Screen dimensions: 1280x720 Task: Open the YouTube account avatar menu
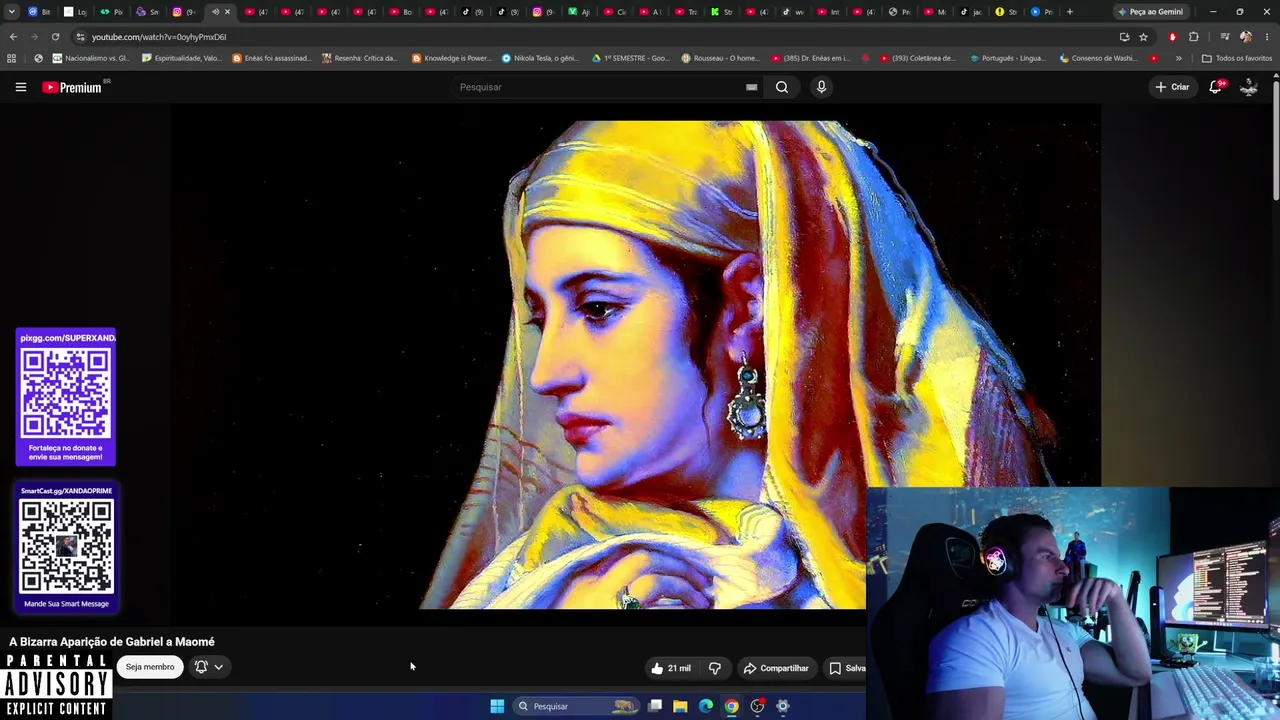[x=1249, y=87]
